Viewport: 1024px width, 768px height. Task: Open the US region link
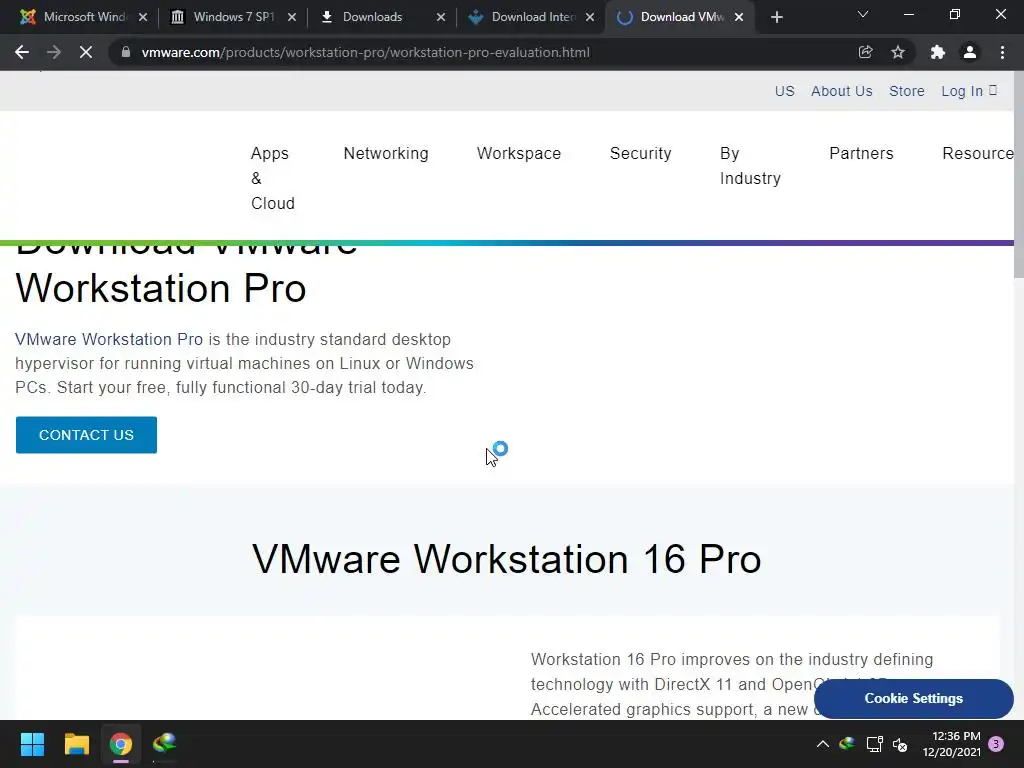tap(784, 91)
